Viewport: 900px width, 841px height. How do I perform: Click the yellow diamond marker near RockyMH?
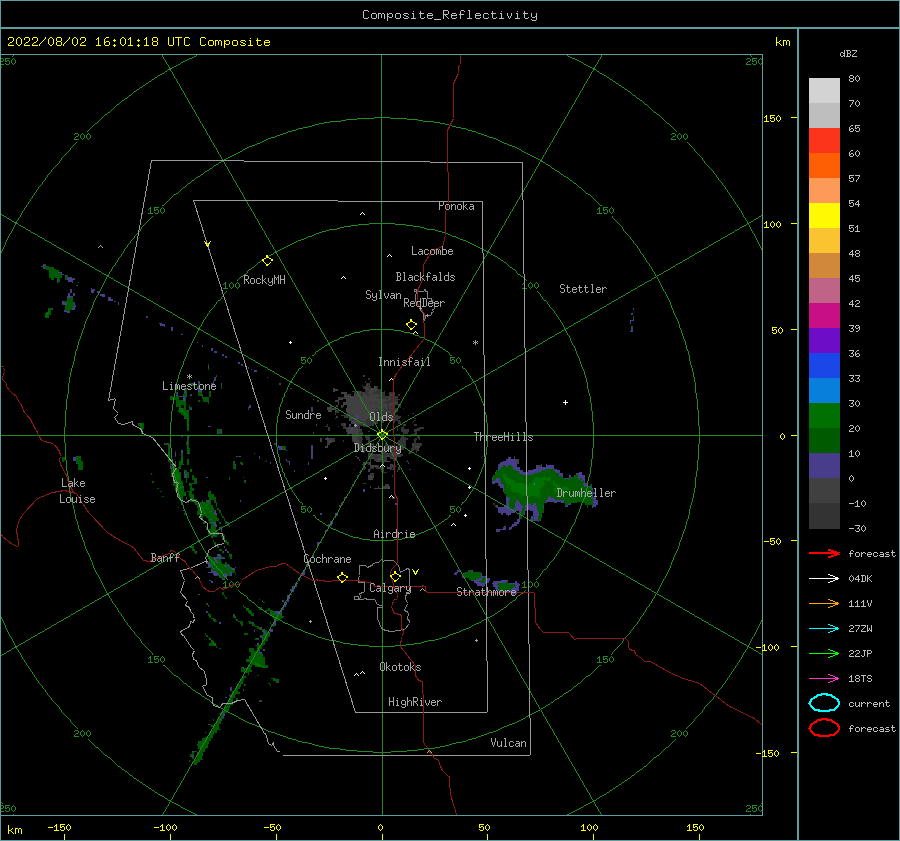[x=267, y=261]
